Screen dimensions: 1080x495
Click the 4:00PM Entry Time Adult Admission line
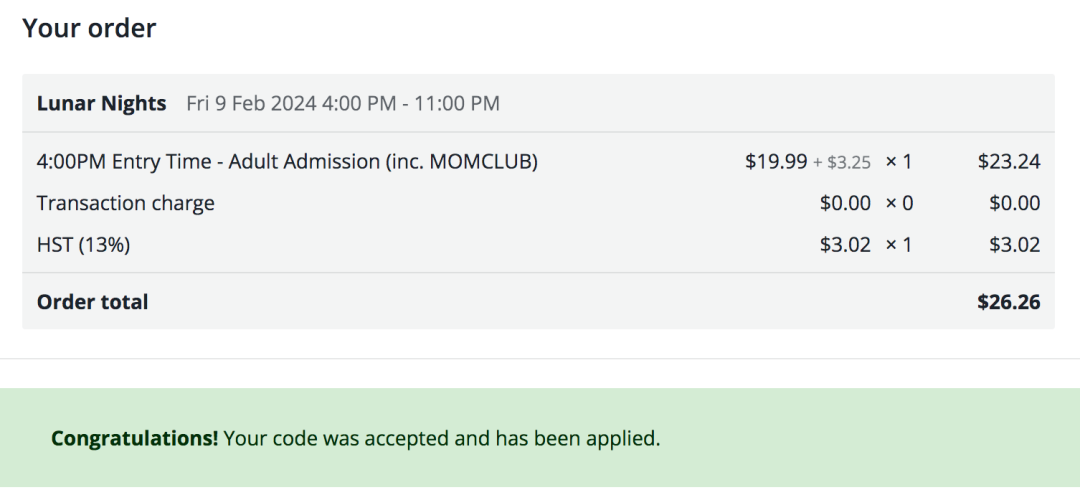(287, 162)
